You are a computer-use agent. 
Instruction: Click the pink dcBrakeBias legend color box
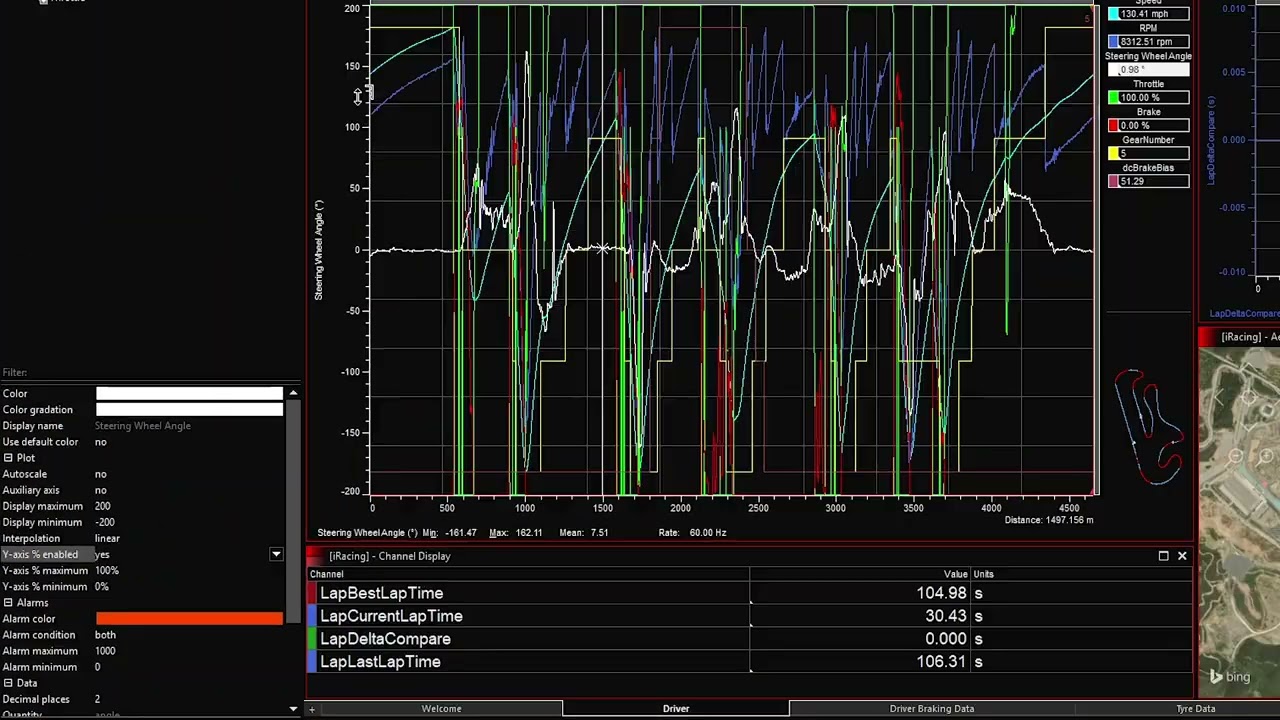(1113, 181)
